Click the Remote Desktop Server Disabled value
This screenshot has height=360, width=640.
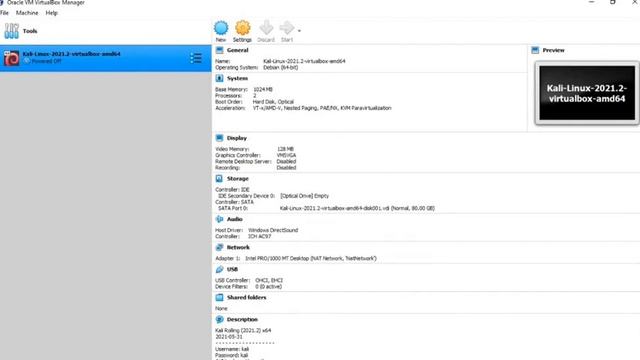tap(286, 162)
